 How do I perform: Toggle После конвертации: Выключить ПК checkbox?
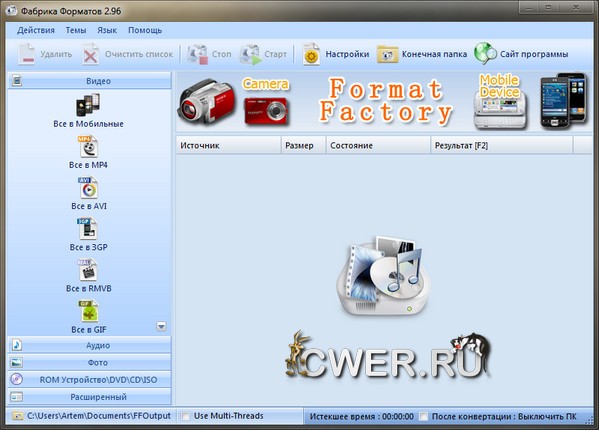[x=423, y=416]
